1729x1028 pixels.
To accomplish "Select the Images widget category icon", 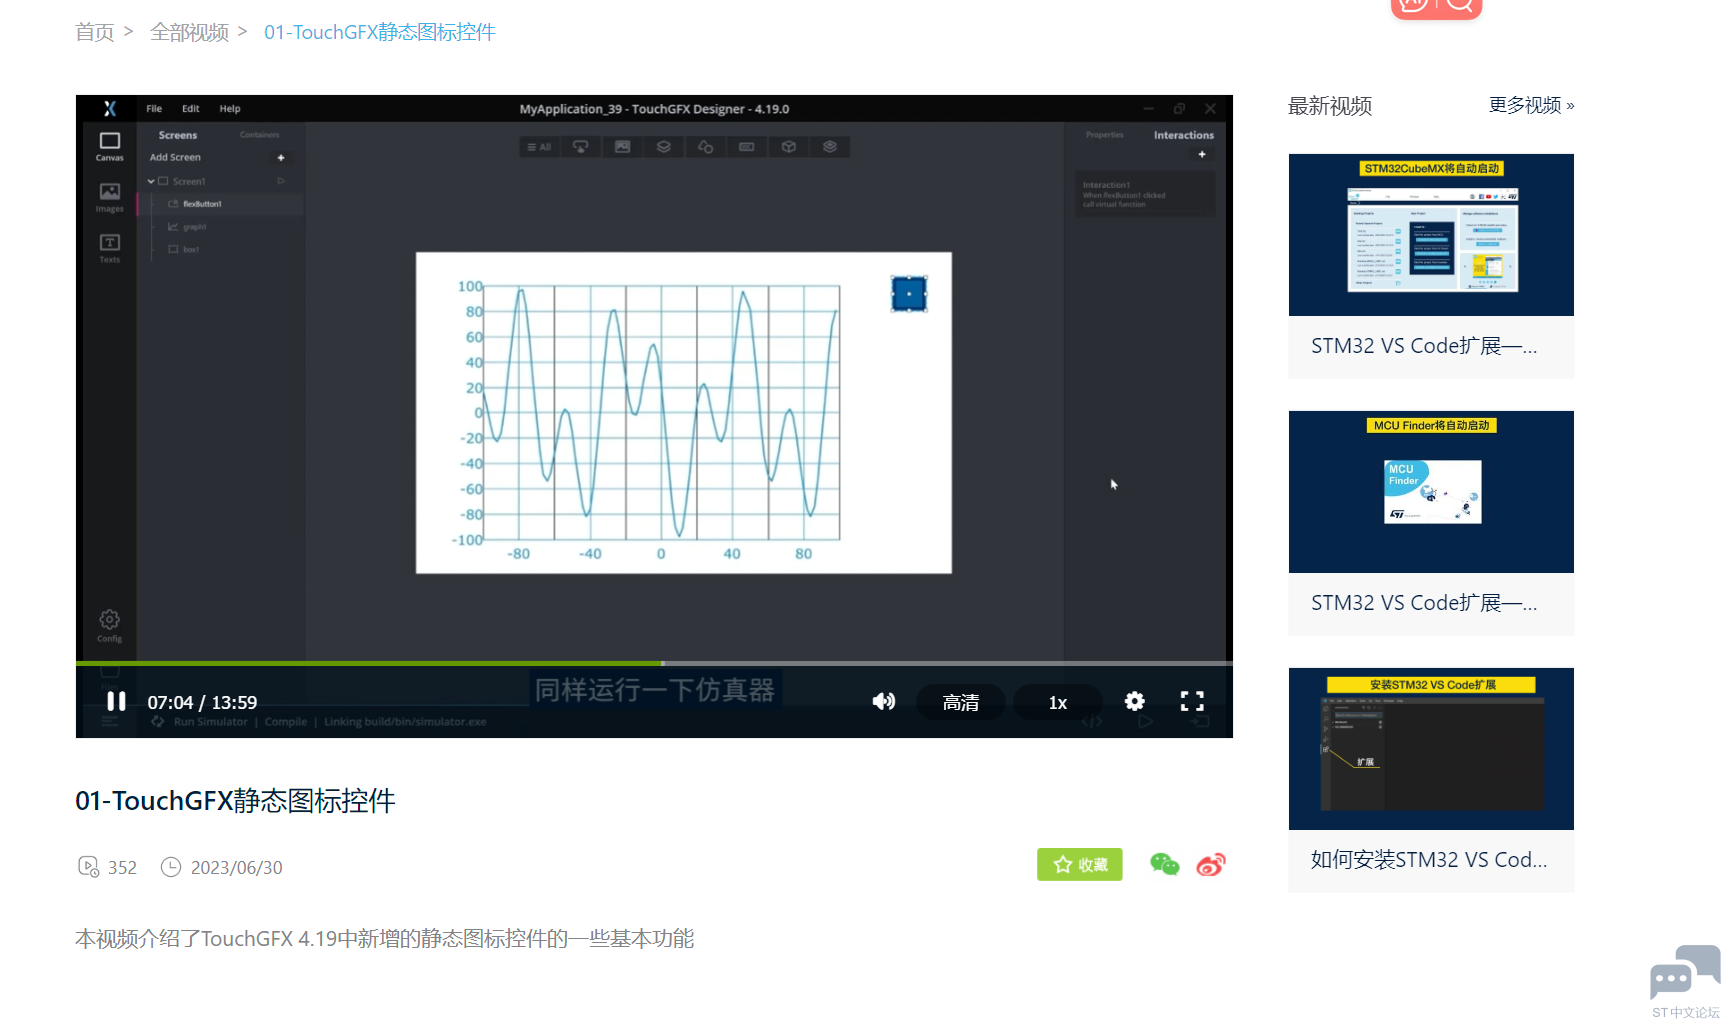I will [x=622, y=147].
